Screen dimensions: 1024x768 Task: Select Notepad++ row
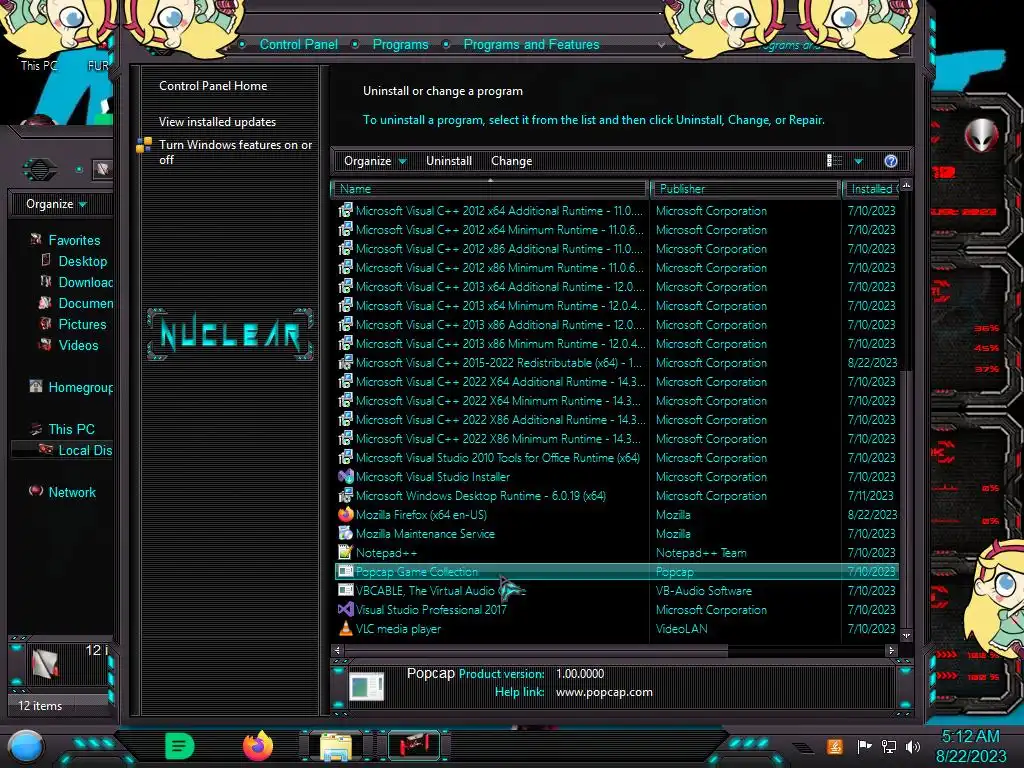point(617,552)
